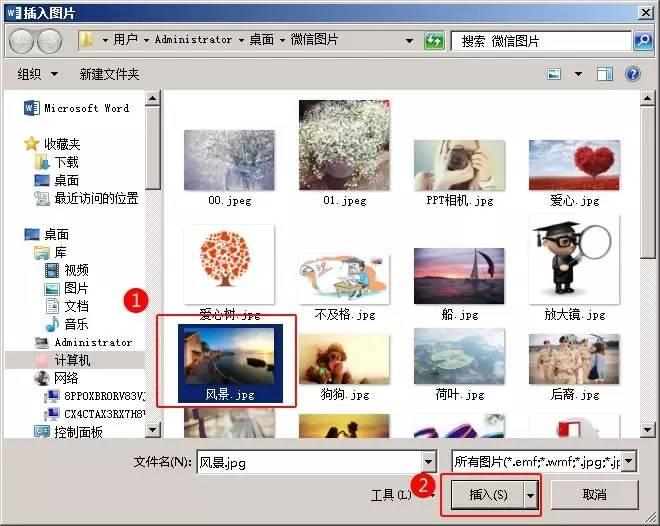This screenshot has height=526, width=660.
Task: Select Microsoft Word in the navigation pane
Action: (x=76, y=108)
